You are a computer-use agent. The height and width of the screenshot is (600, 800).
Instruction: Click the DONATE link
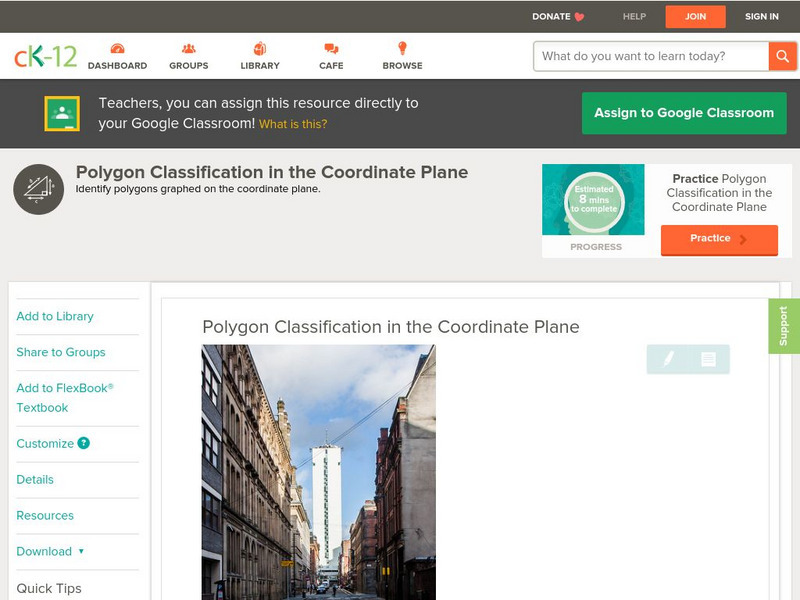point(551,16)
